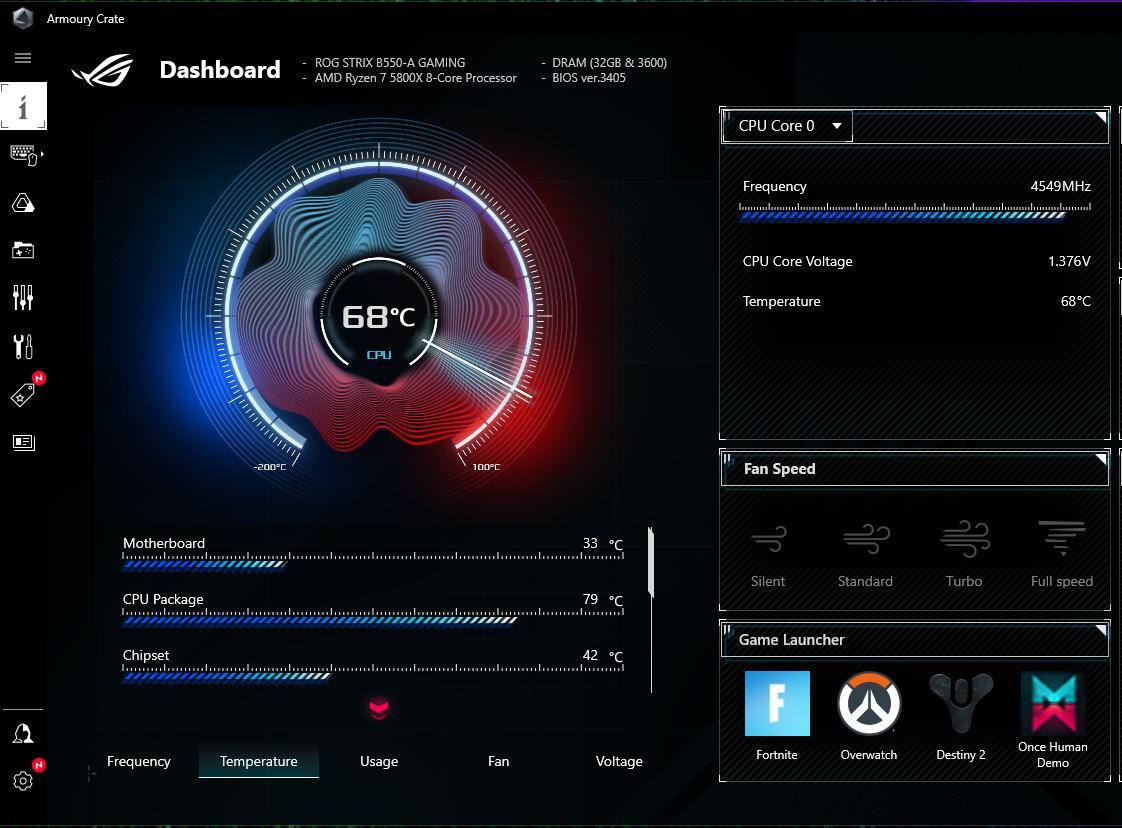Open the News icon in sidebar
Viewport: 1122px width, 828px height.
(x=23, y=442)
